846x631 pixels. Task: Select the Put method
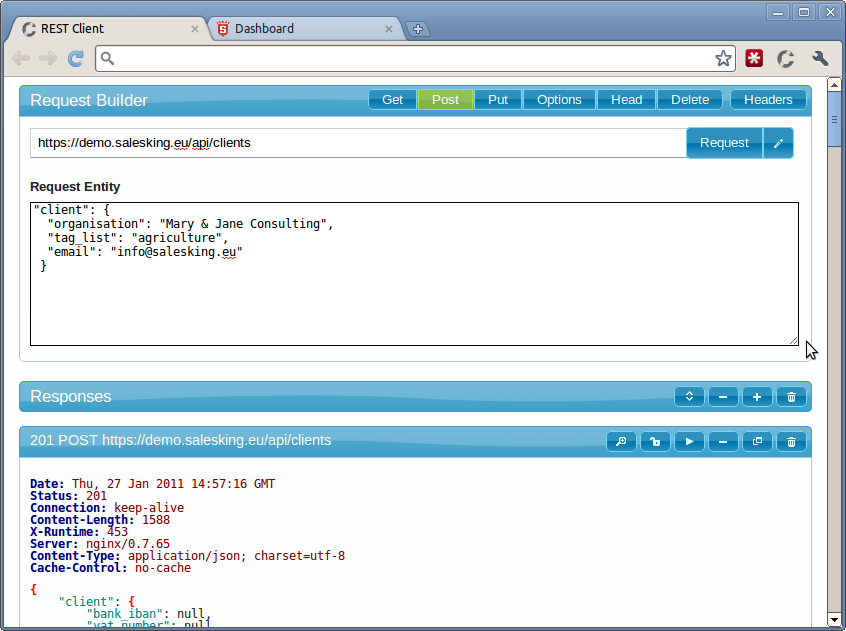497,100
